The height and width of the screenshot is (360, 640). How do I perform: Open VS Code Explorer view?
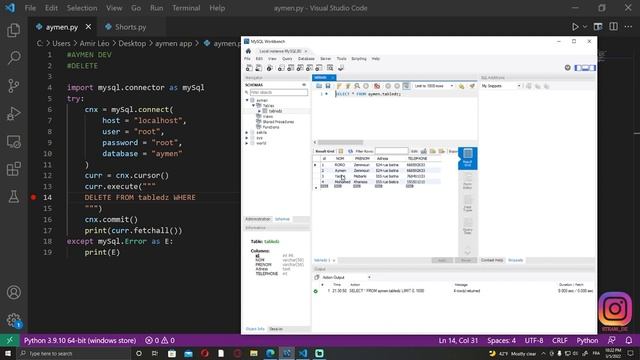(13, 30)
